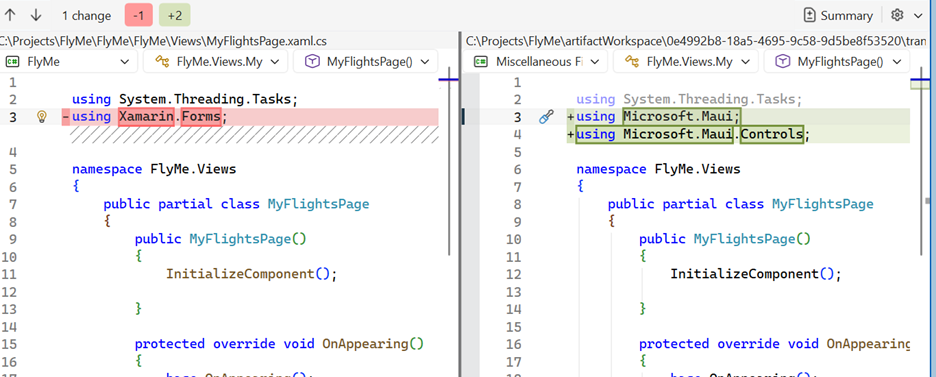Click the red -1 removed lines badge
The image size is (936, 377).
[x=138, y=16]
